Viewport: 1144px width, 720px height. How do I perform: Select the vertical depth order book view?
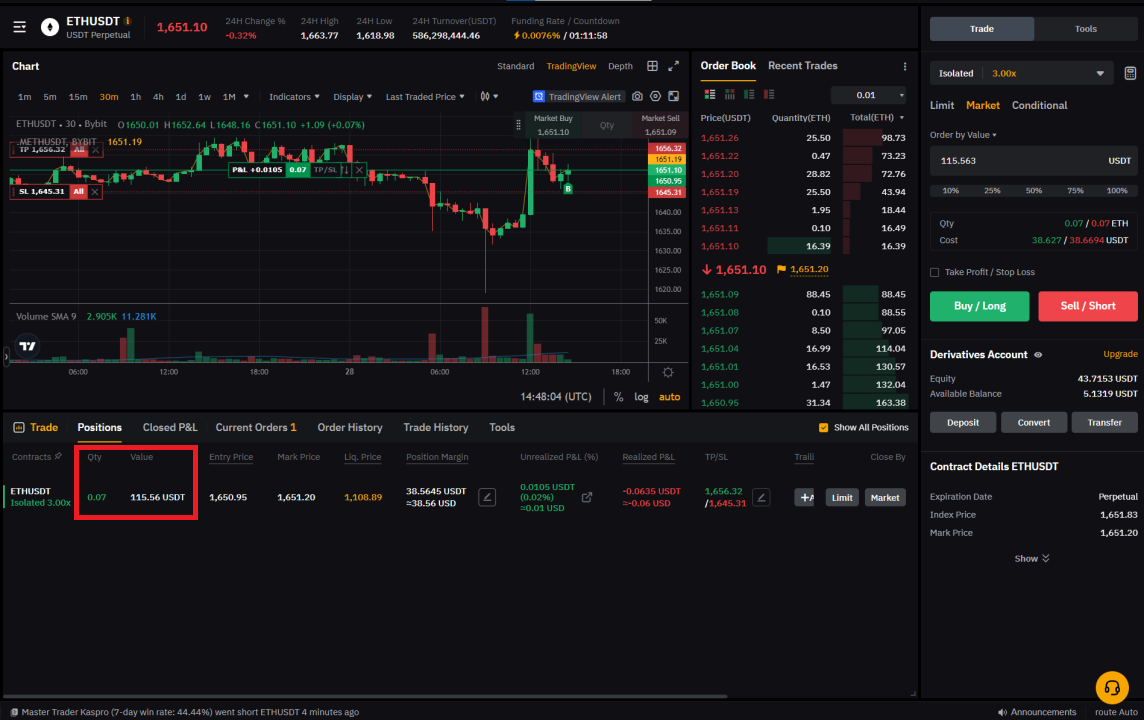tap(730, 95)
